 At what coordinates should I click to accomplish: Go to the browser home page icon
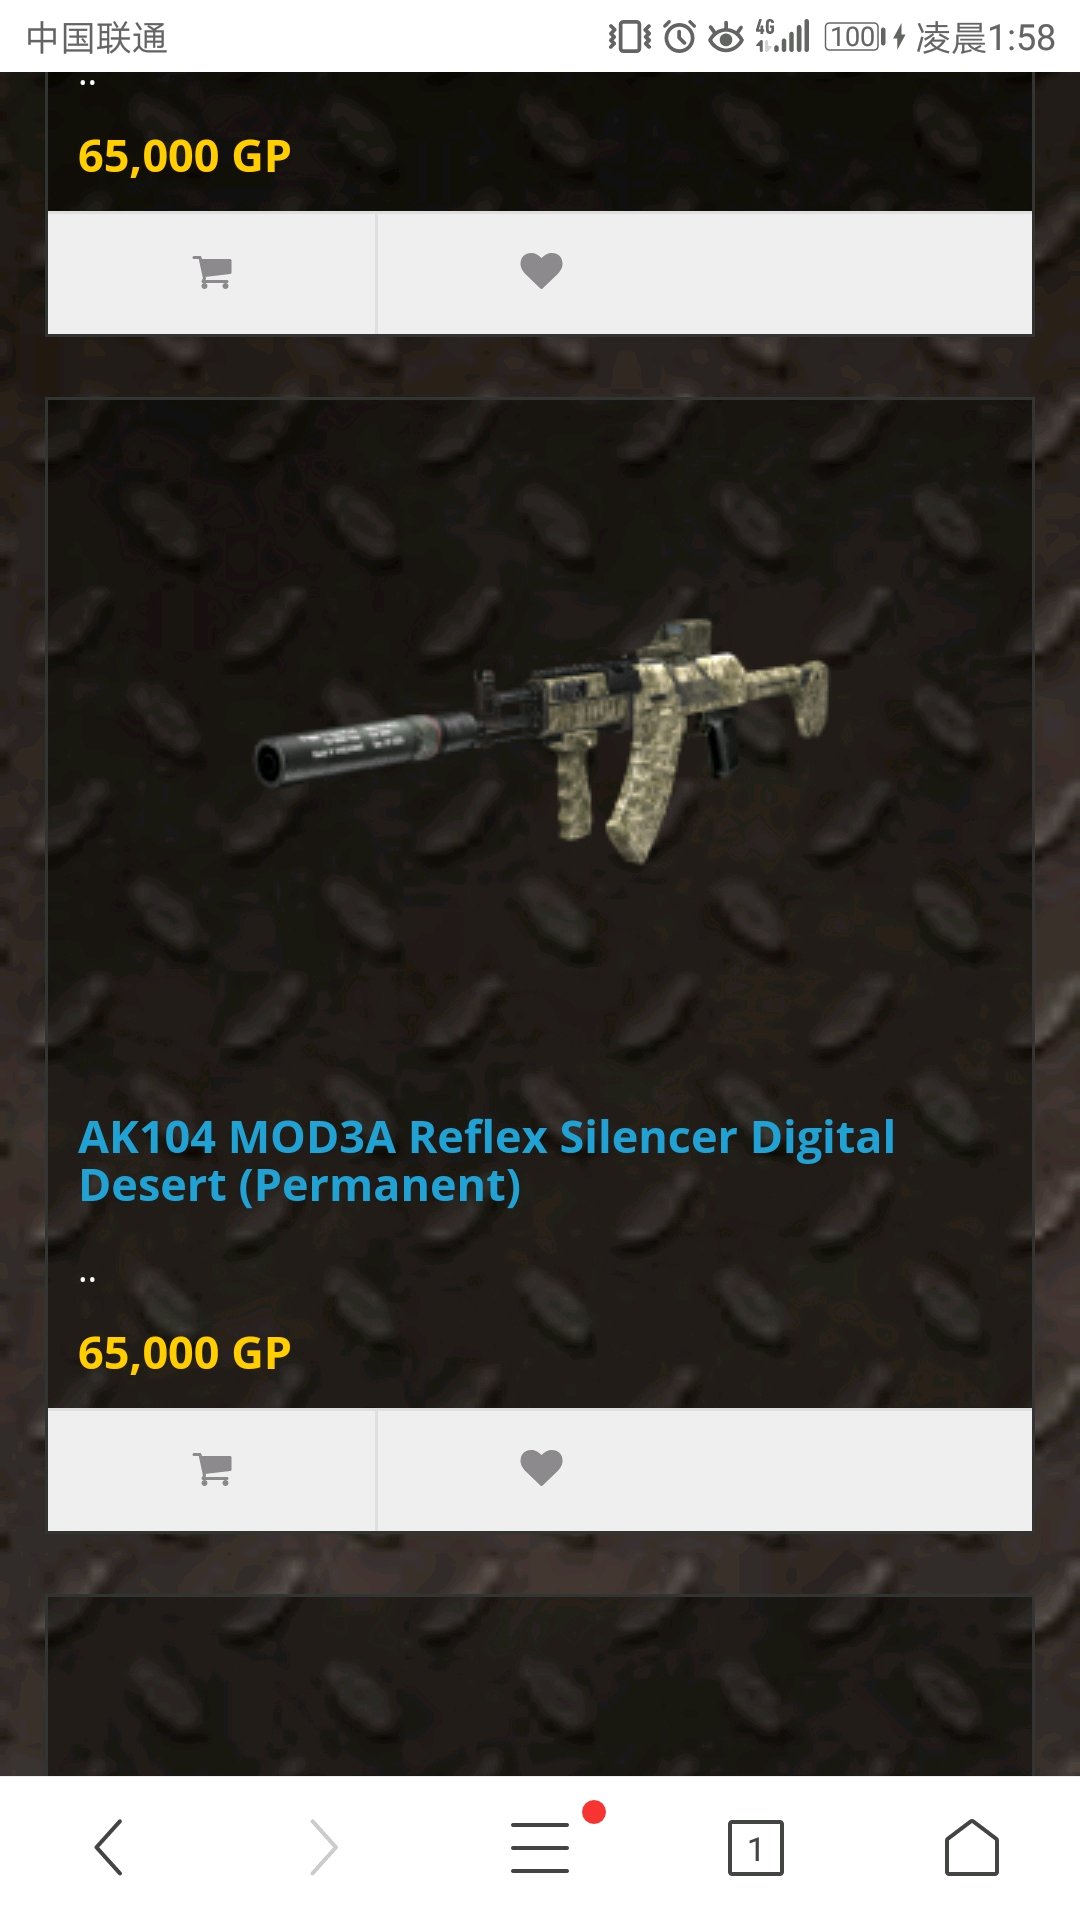tap(972, 1847)
